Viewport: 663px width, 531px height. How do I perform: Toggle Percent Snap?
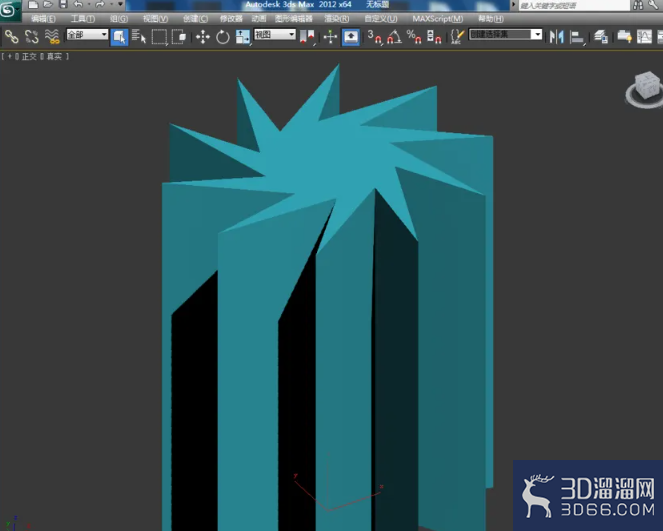[x=414, y=37]
